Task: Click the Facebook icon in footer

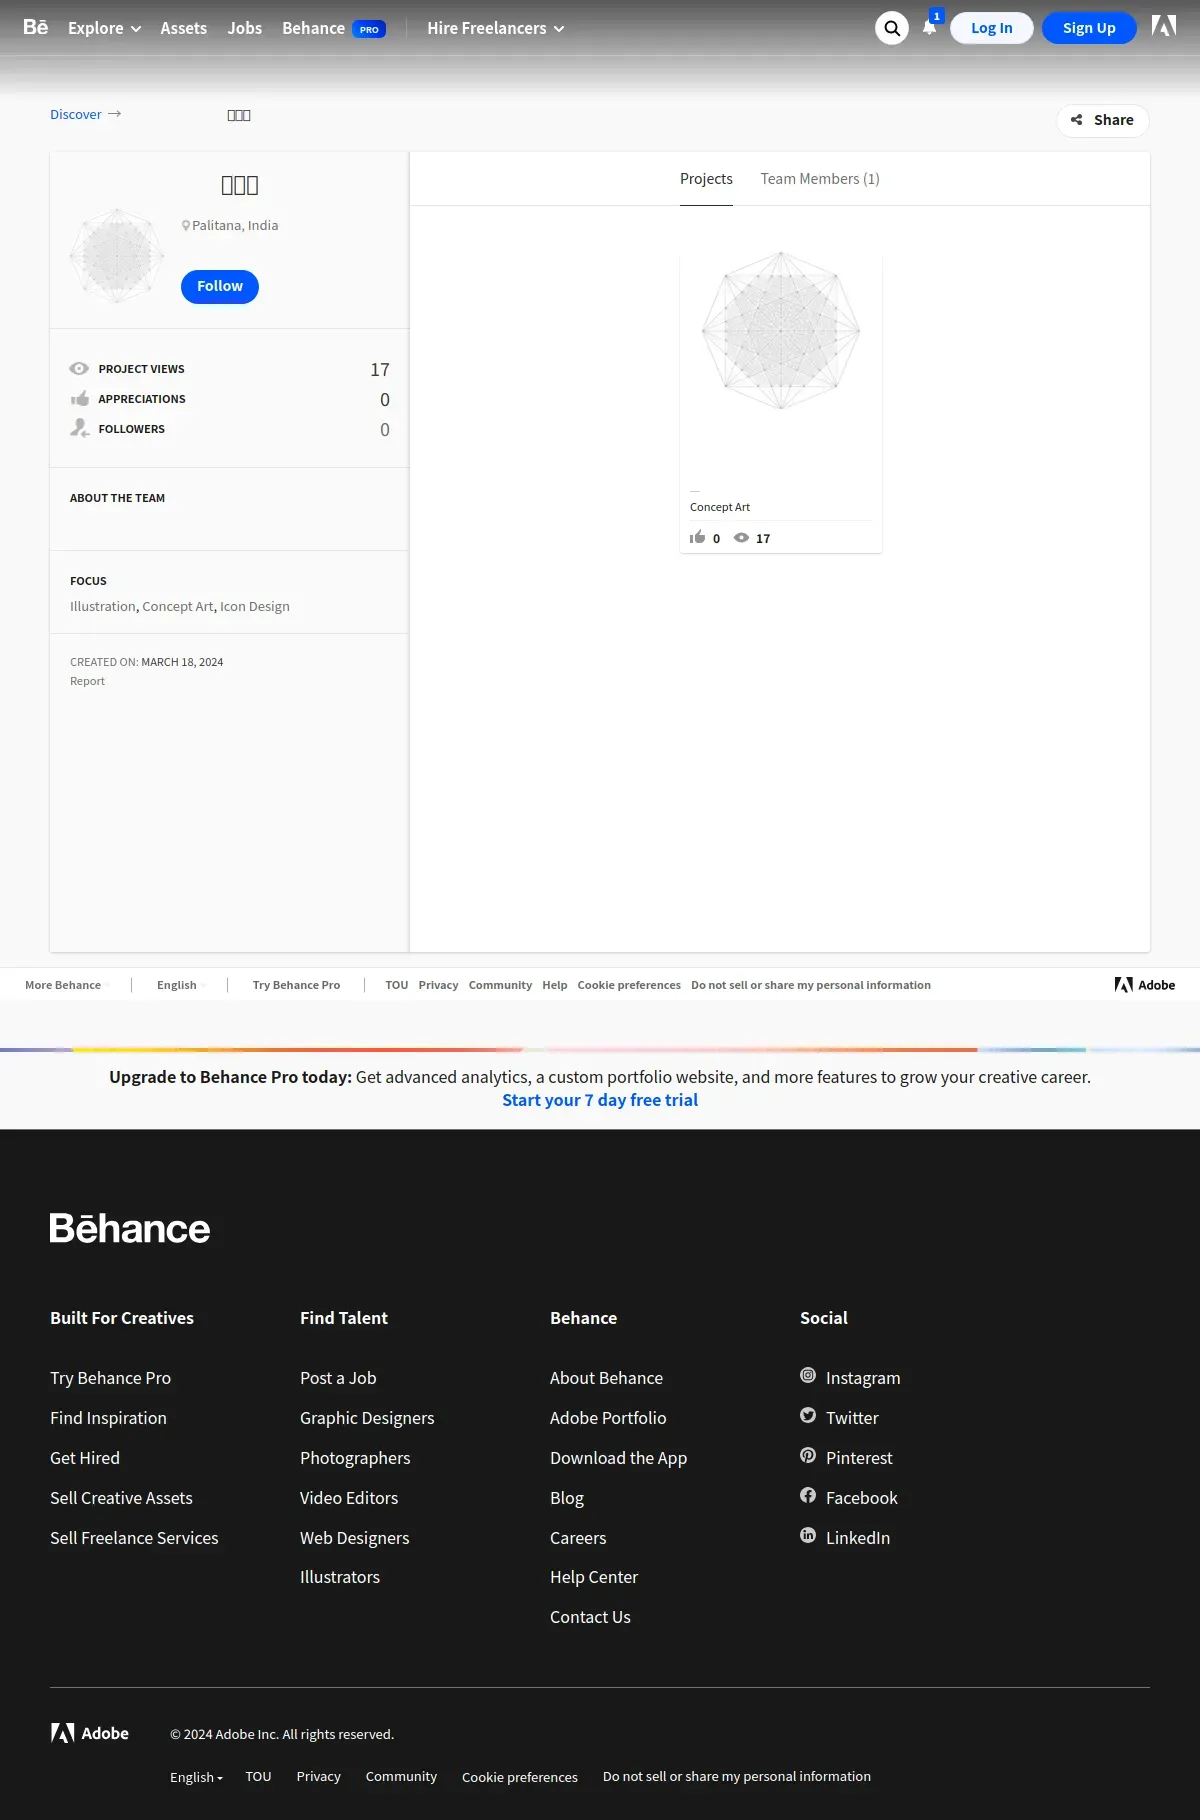Action: (808, 1496)
